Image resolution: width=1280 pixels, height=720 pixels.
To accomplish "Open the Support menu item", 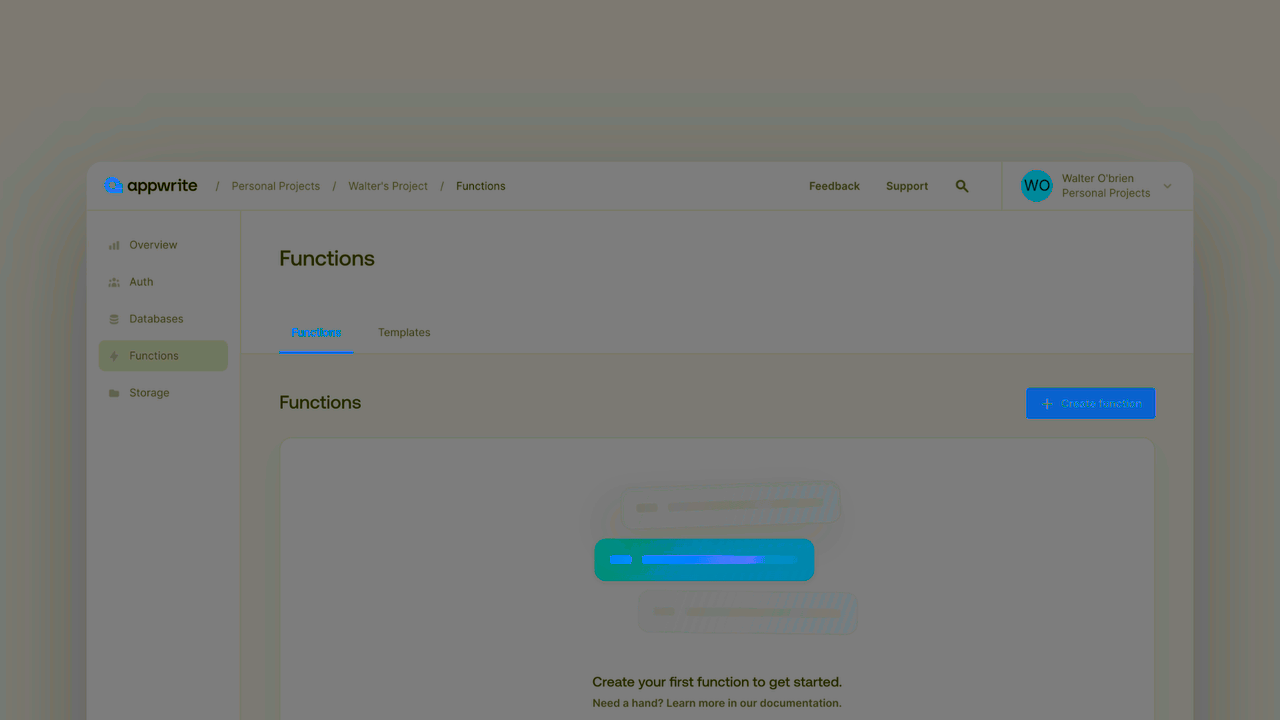I will point(906,186).
